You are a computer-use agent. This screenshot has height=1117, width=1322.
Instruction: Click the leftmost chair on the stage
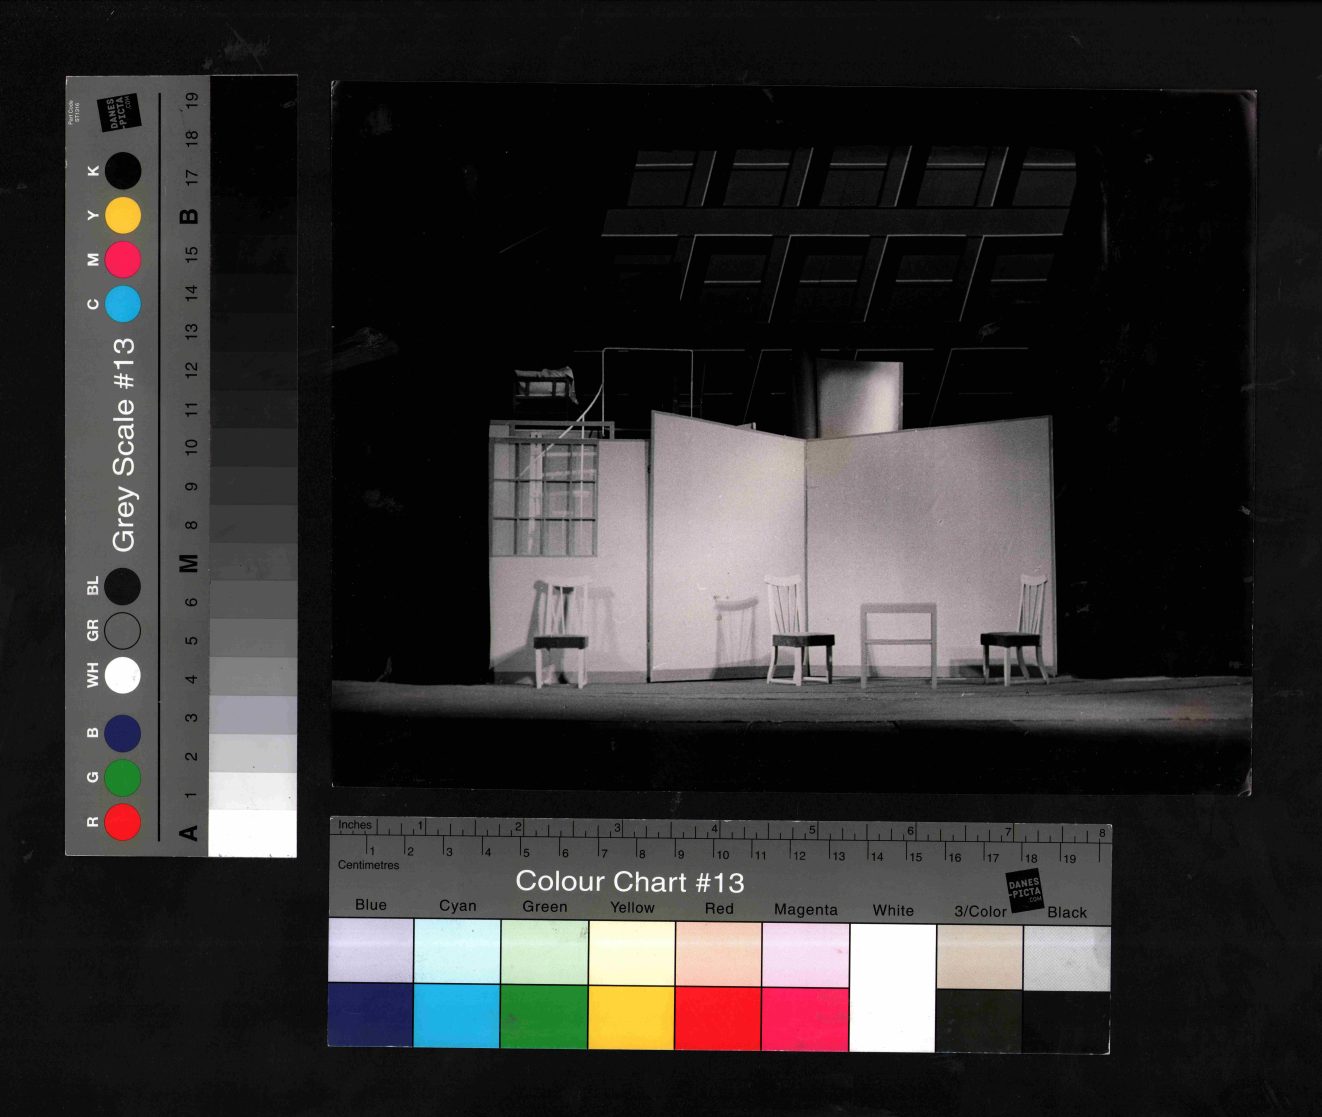click(561, 633)
